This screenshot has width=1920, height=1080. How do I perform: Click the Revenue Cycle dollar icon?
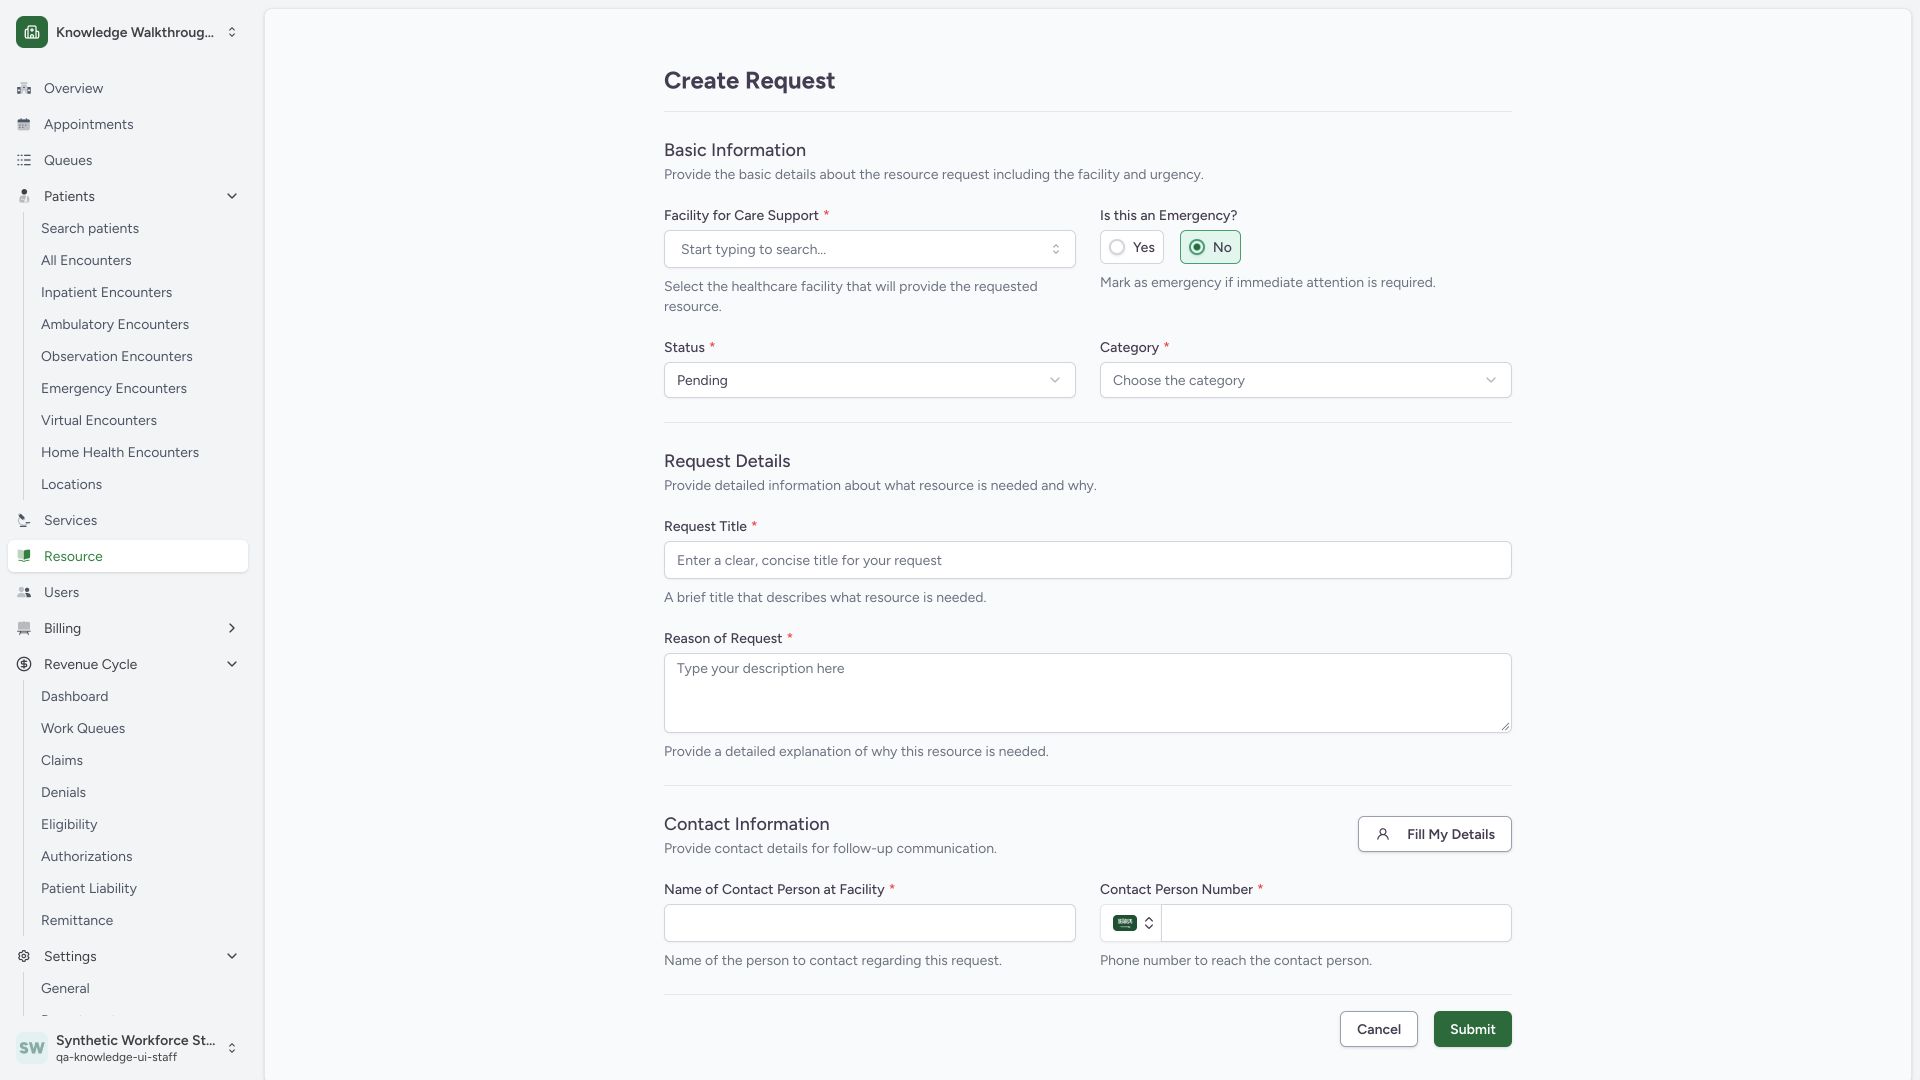(24, 664)
